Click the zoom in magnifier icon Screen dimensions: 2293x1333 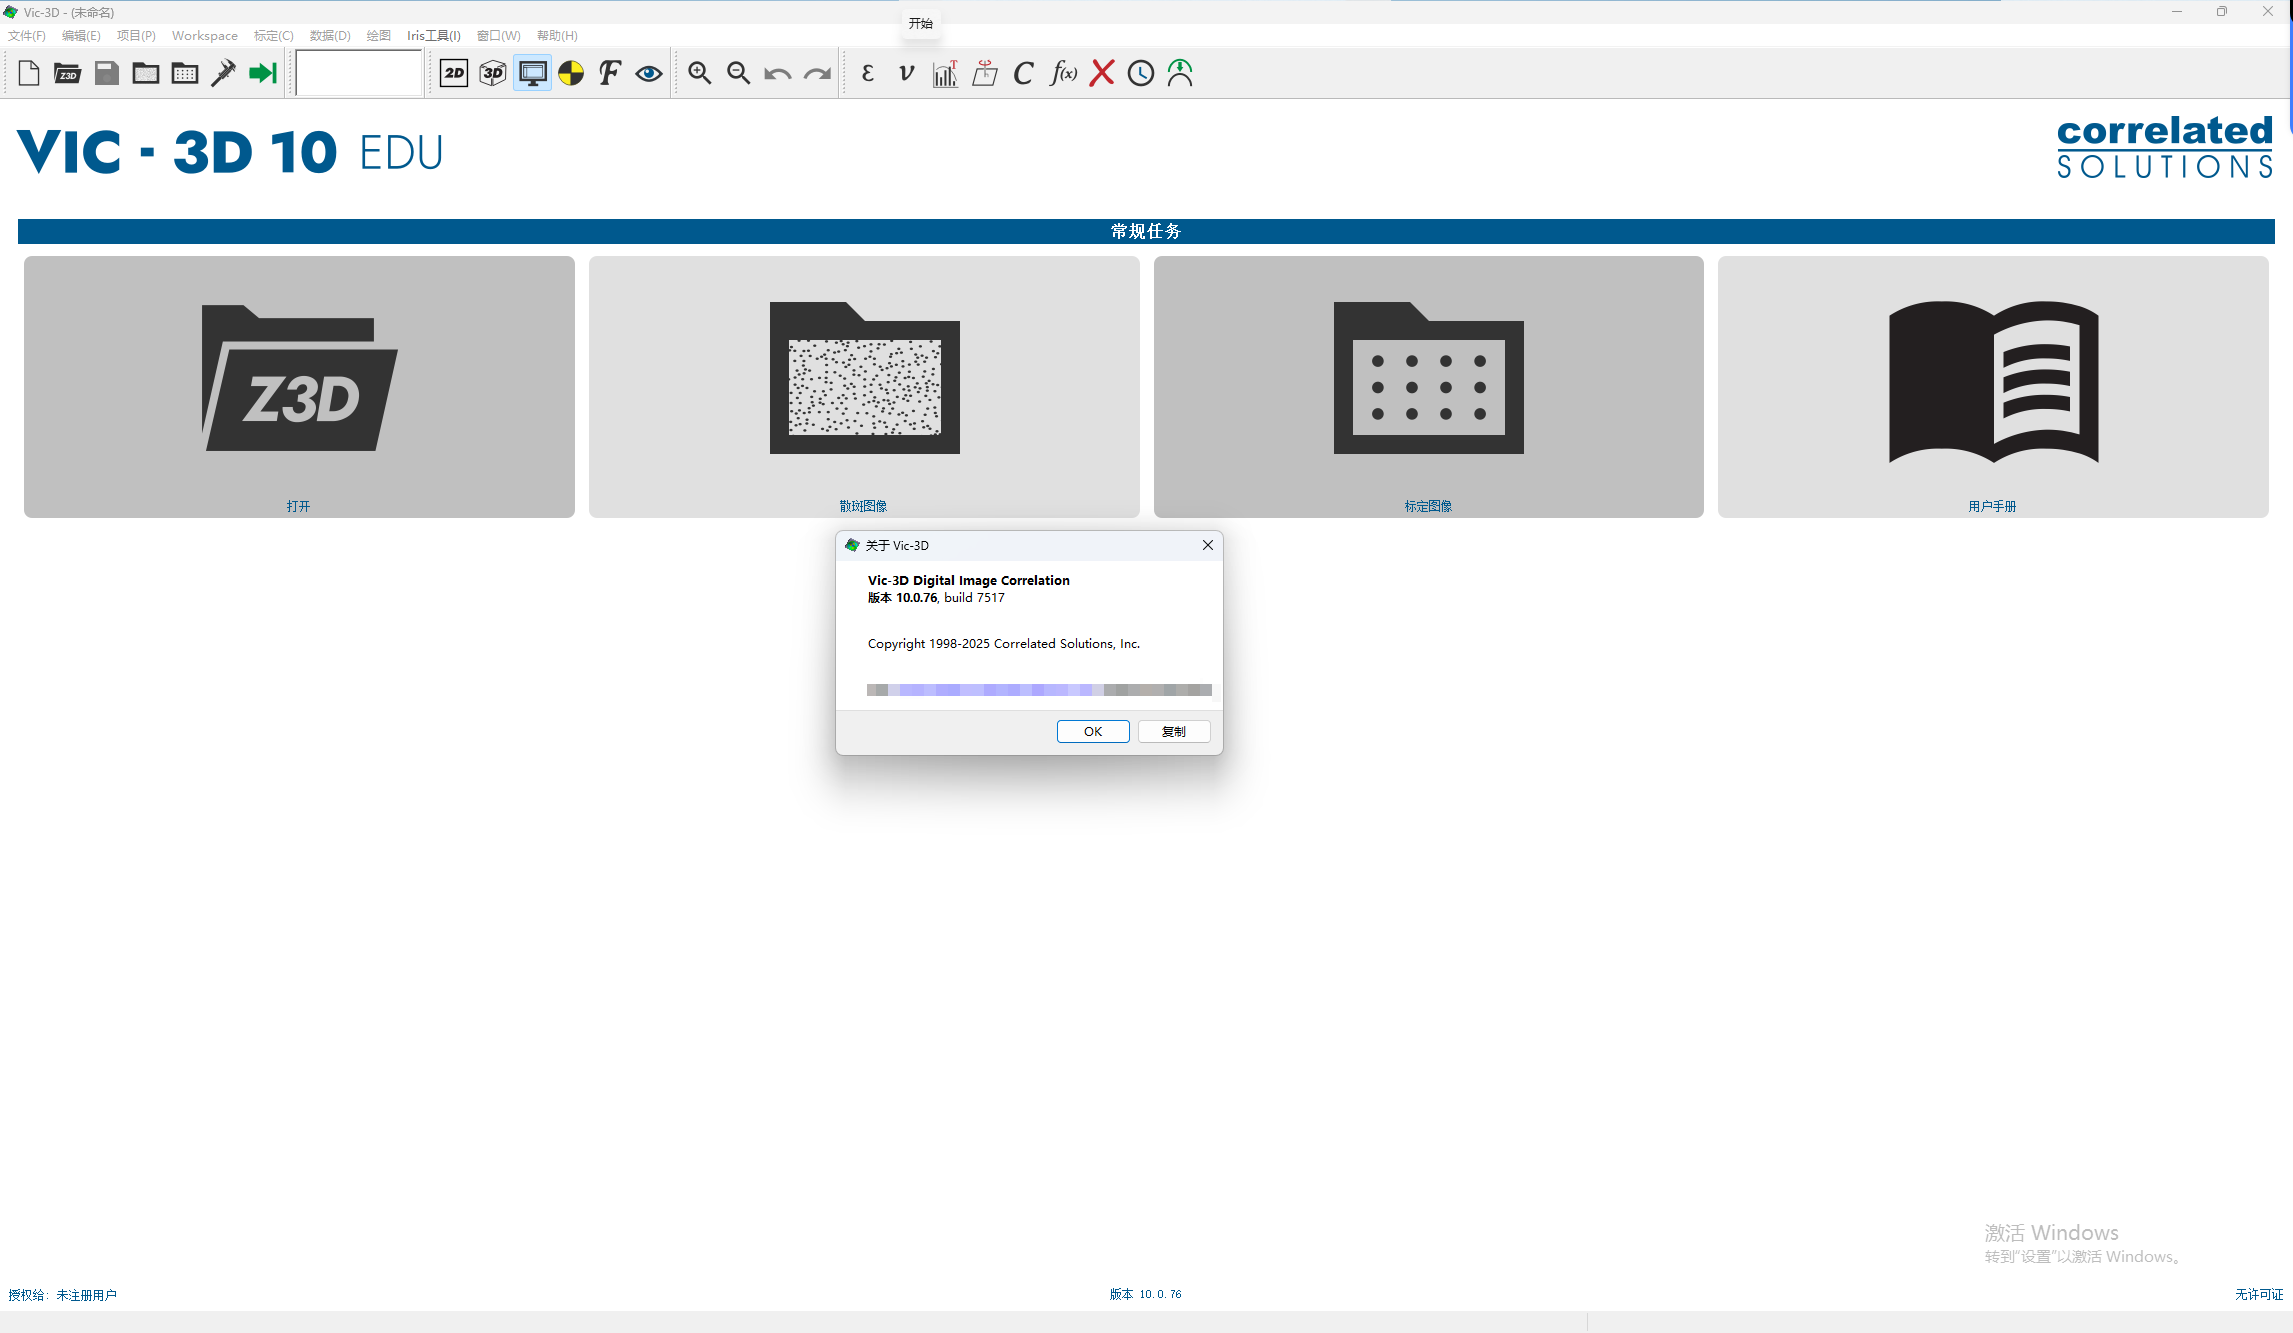[699, 73]
